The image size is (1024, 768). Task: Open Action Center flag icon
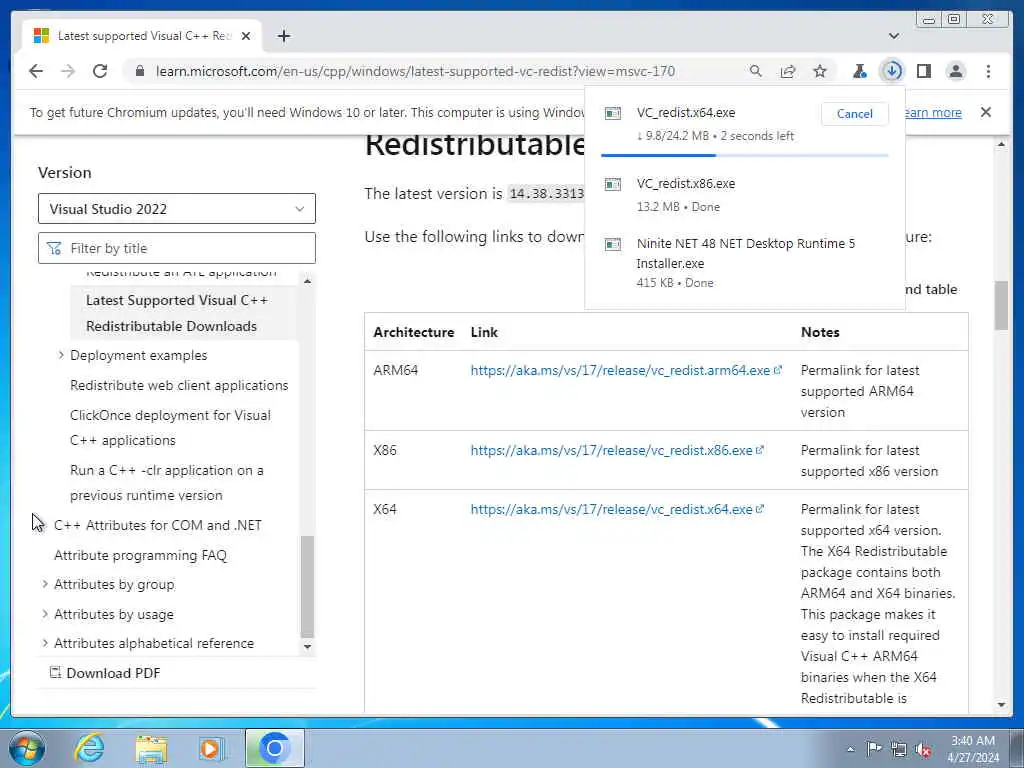pos(874,748)
